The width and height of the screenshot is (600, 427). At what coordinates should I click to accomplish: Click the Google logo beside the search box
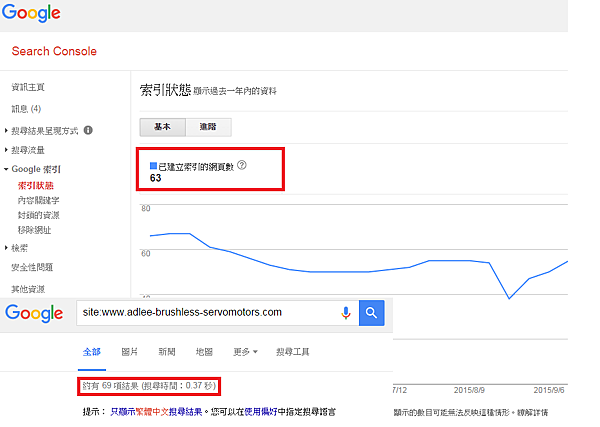(x=34, y=313)
